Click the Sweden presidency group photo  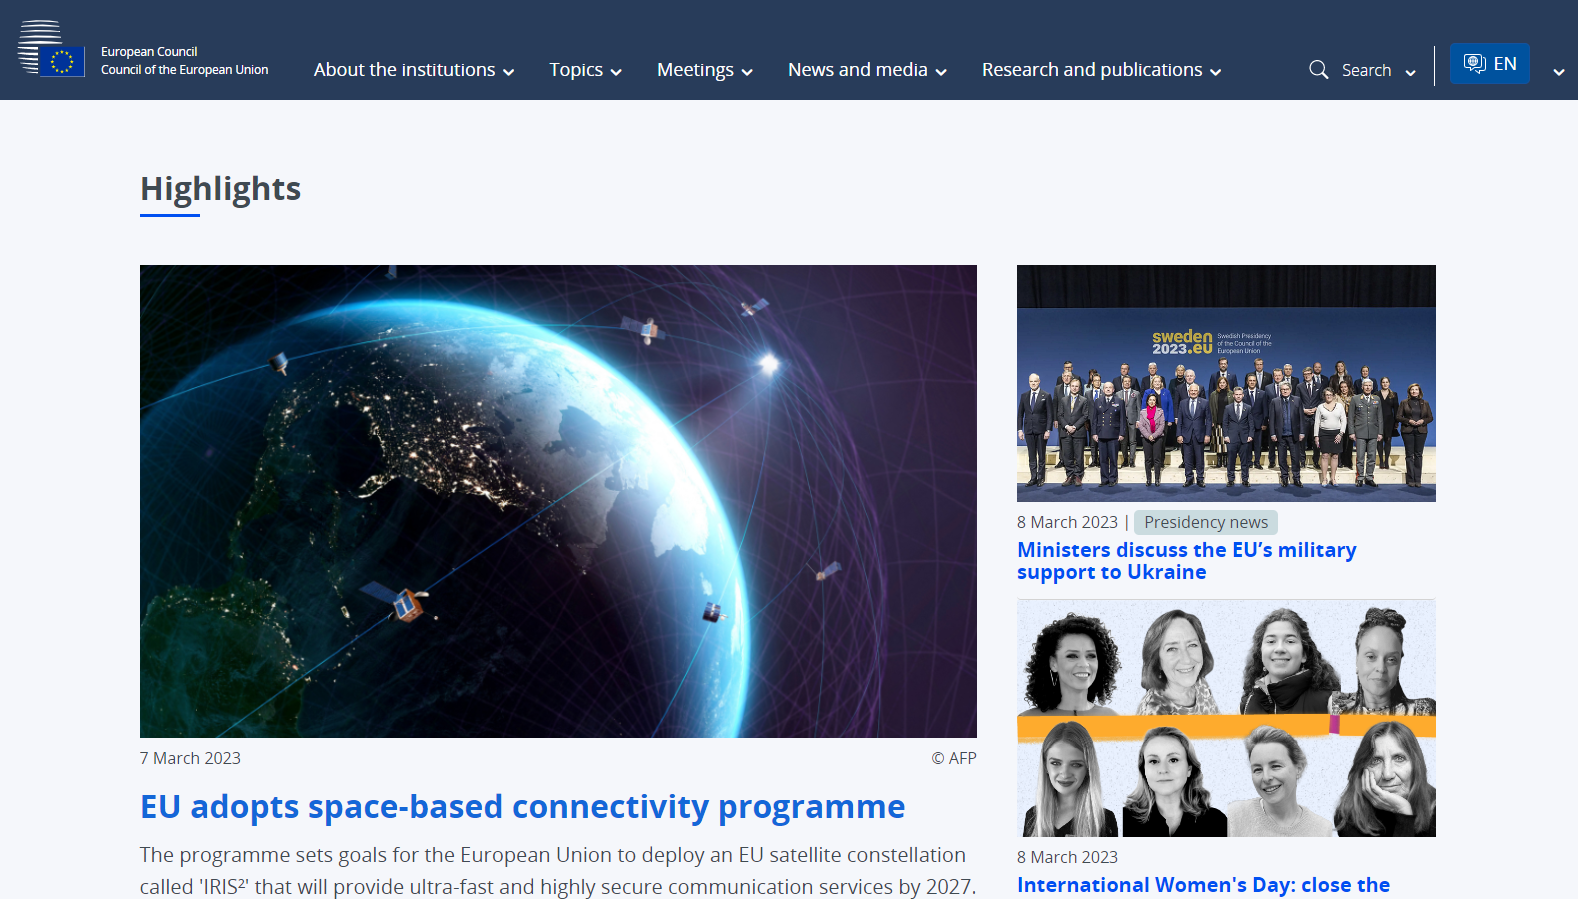(x=1226, y=383)
